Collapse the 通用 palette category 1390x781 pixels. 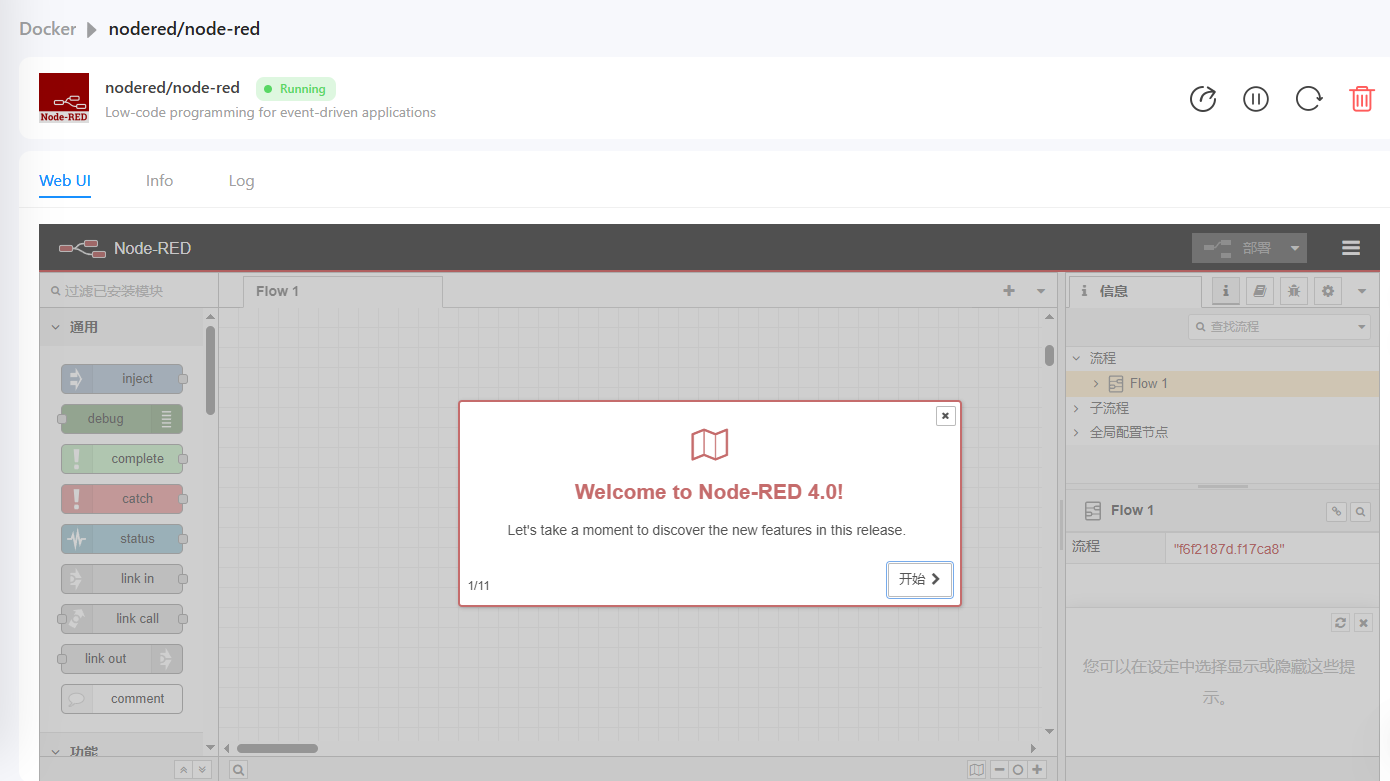56,327
